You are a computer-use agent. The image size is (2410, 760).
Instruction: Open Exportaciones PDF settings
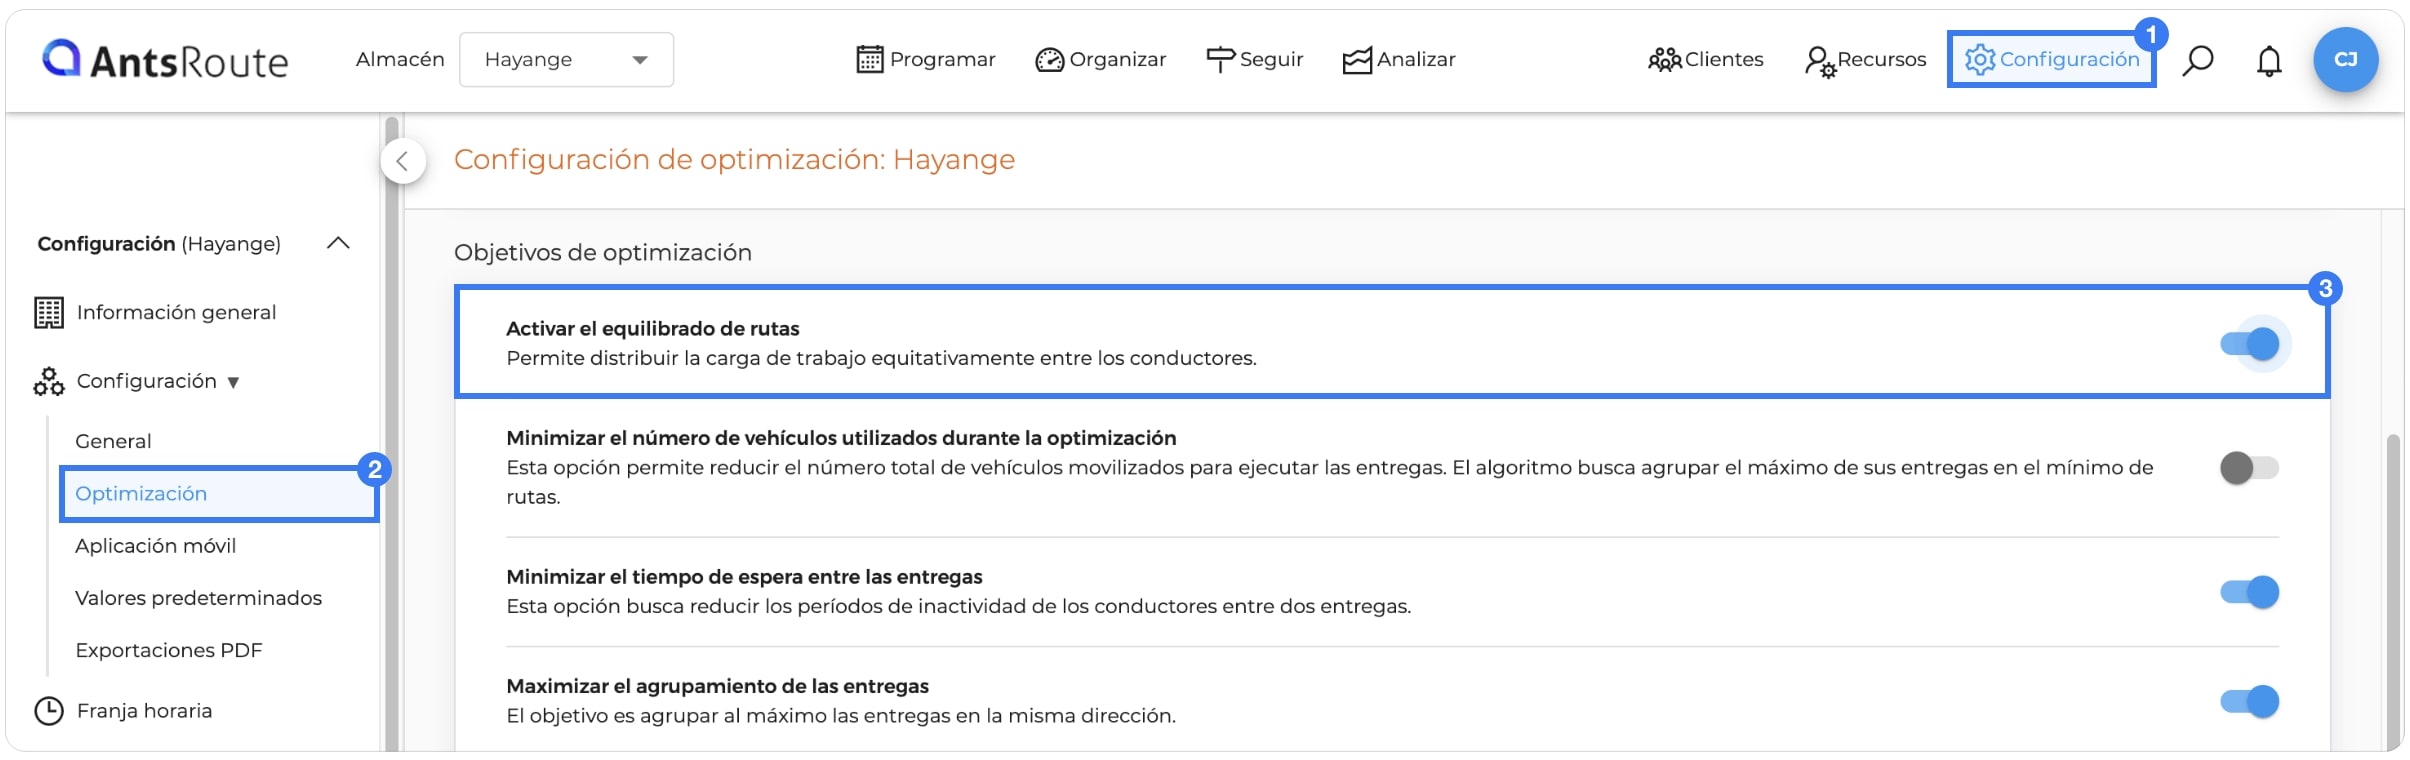pos(169,650)
